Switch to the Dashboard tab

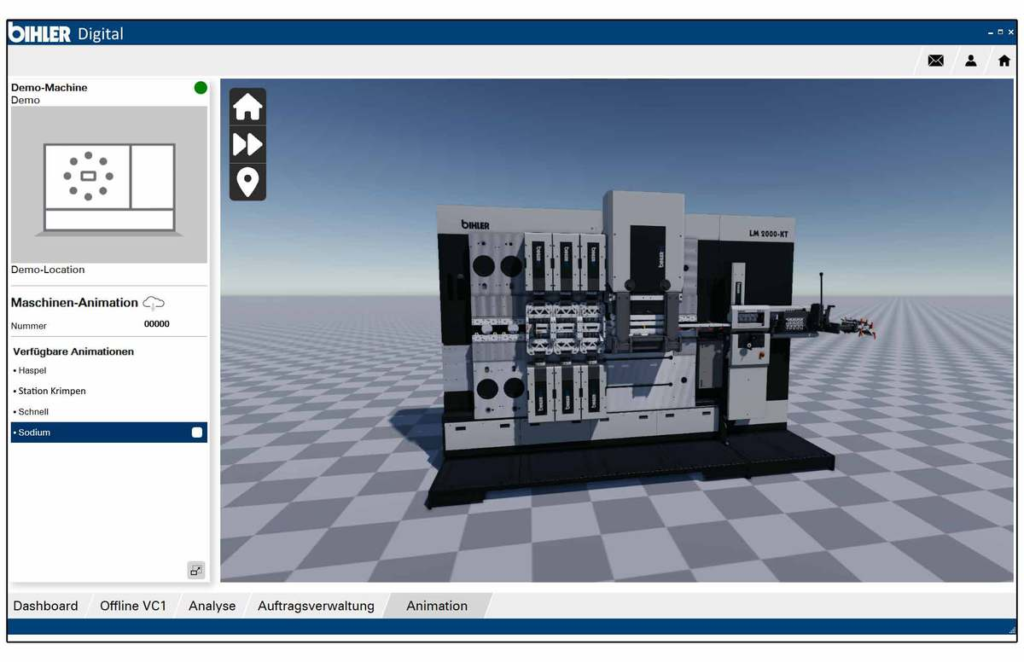45,606
